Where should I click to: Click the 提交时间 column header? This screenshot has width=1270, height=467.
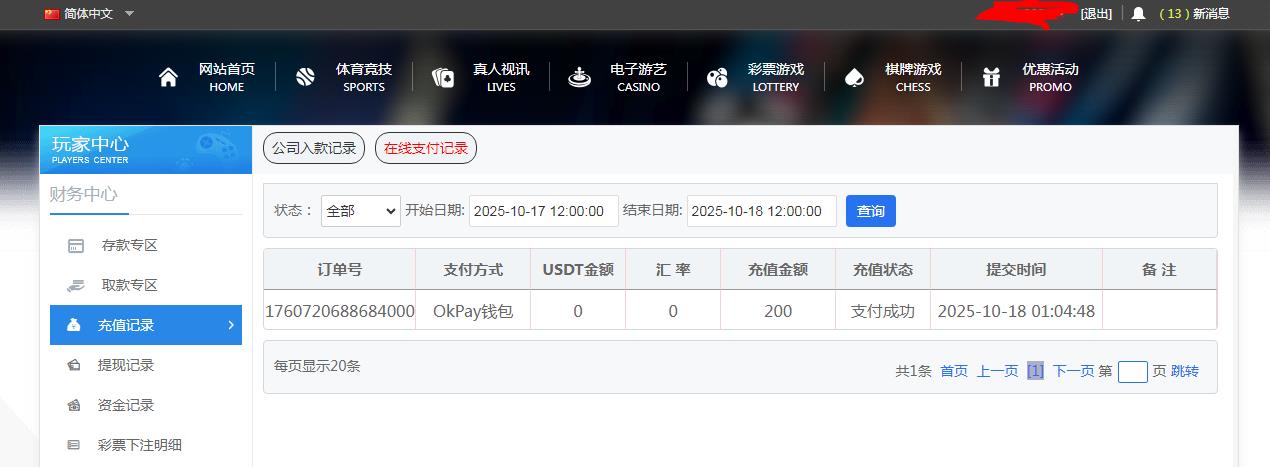[1016, 270]
